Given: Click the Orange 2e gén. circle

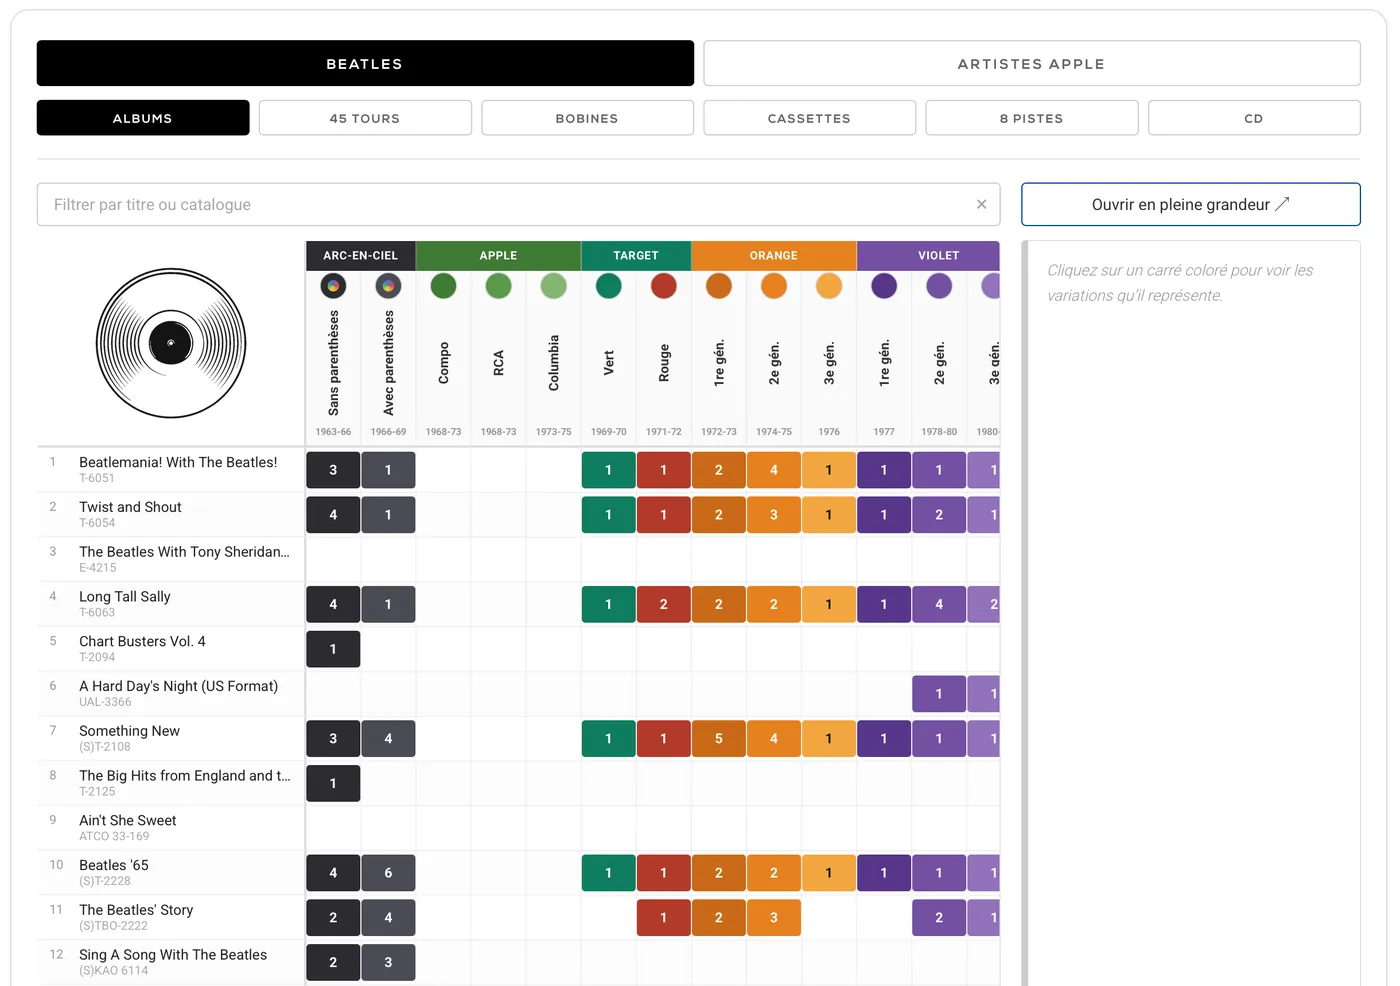Looking at the screenshot, I should pyautogui.click(x=773, y=286).
